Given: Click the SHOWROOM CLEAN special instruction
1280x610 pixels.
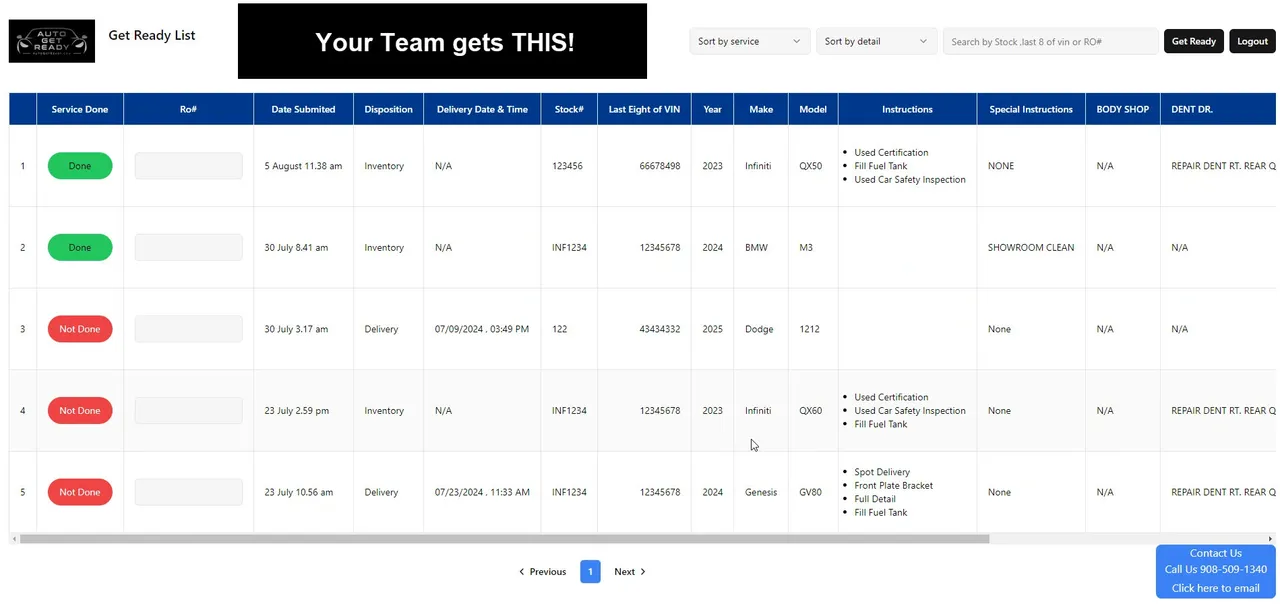Looking at the screenshot, I should pos(1031,247).
